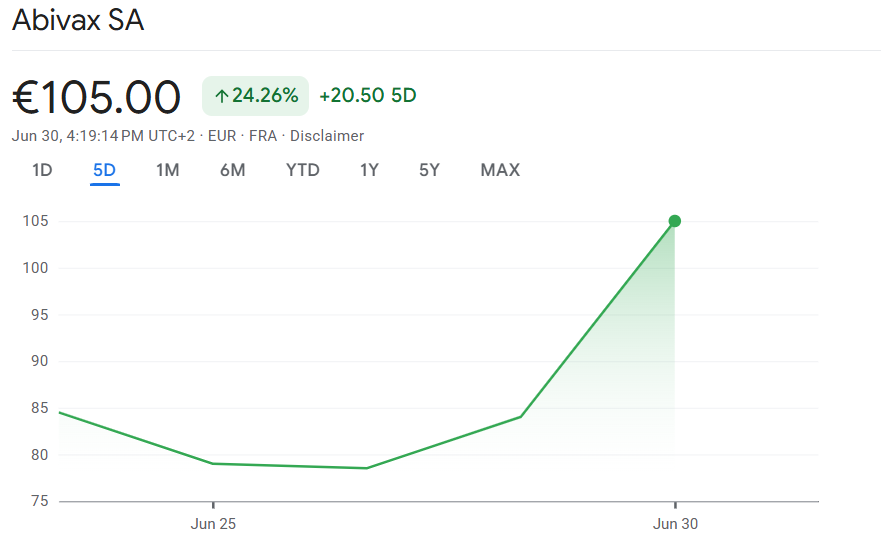The width and height of the screenshot is (881, 538).
Task: Switch to the 6M time range
Action: coord(233,170)
